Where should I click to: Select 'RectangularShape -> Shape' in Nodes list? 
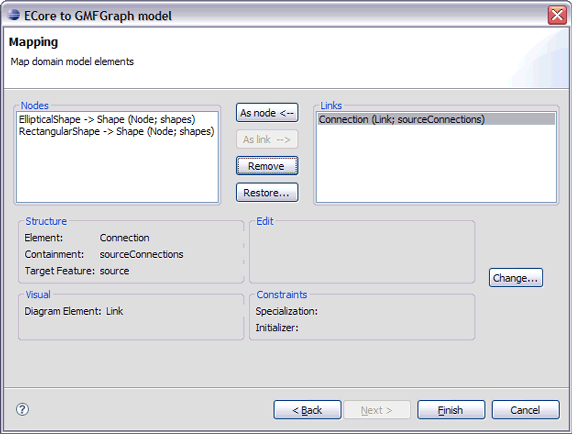[116, 131]
